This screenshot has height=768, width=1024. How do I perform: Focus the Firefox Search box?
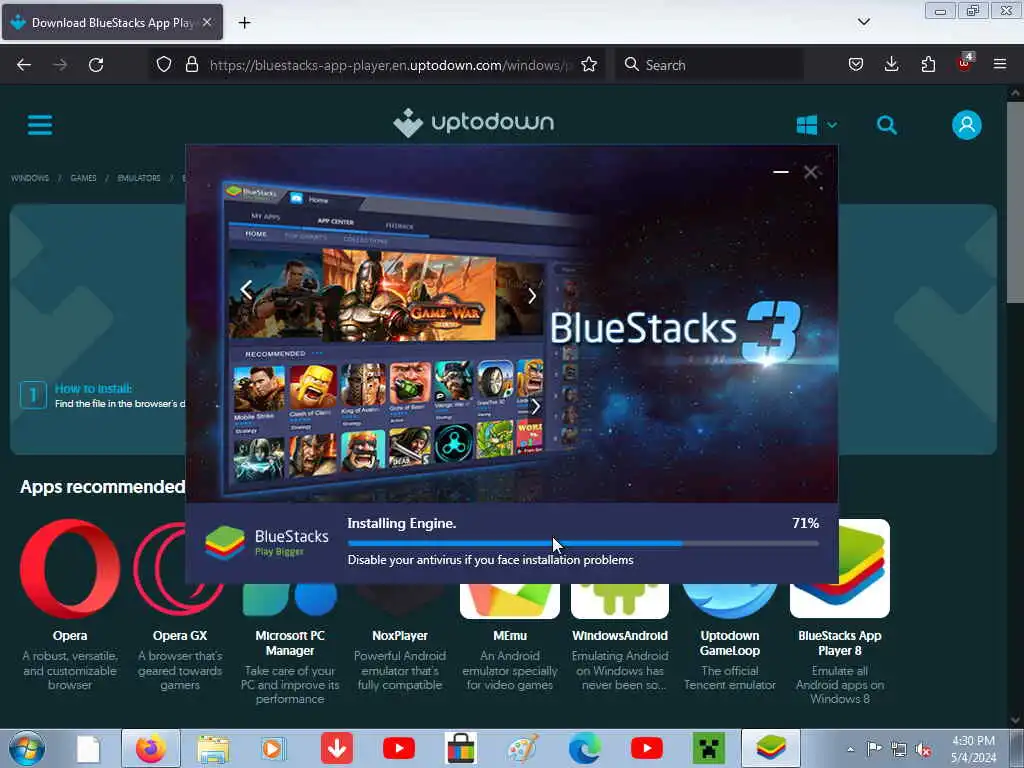point(709,65)
